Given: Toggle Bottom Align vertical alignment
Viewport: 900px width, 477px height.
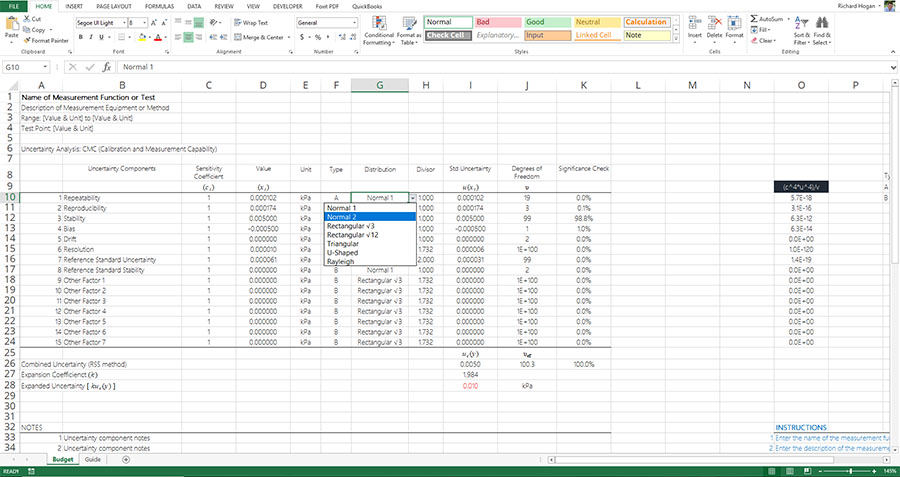Looking at the screenshot, I should click(199, 23).
